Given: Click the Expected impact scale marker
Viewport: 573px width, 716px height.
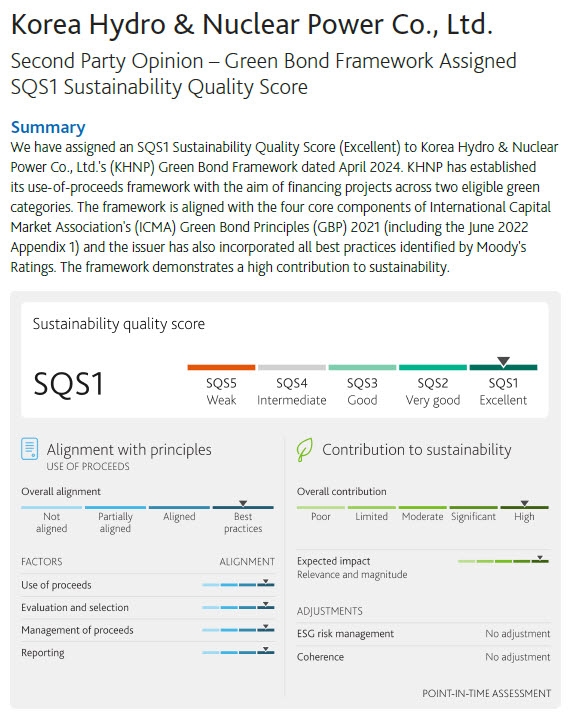Looking at the screenshot, I should [540, 558].
